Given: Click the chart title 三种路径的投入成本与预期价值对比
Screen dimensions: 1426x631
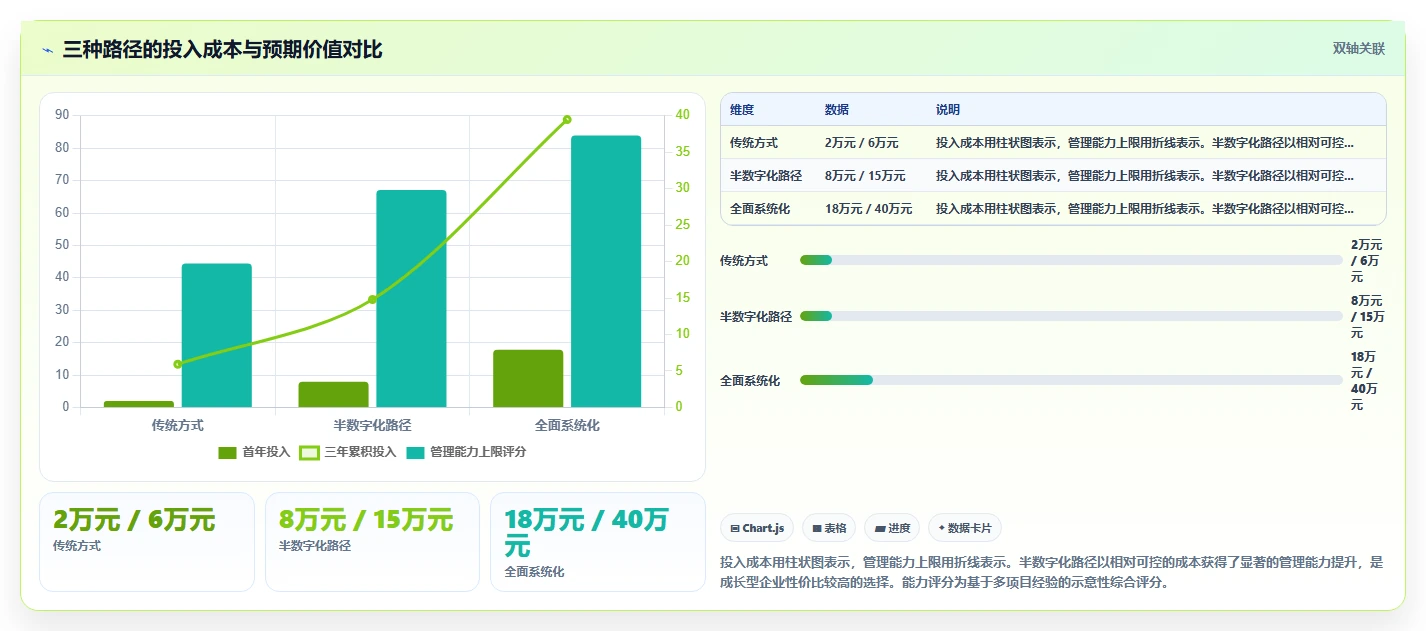Looking at the screenshot, I should click(222, 50).
